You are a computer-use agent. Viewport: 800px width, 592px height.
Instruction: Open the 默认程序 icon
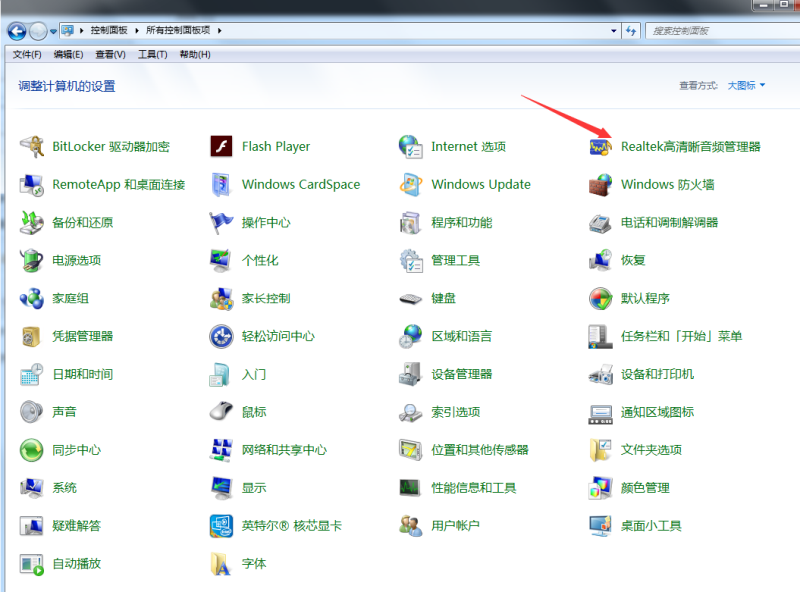coord(601,299)
